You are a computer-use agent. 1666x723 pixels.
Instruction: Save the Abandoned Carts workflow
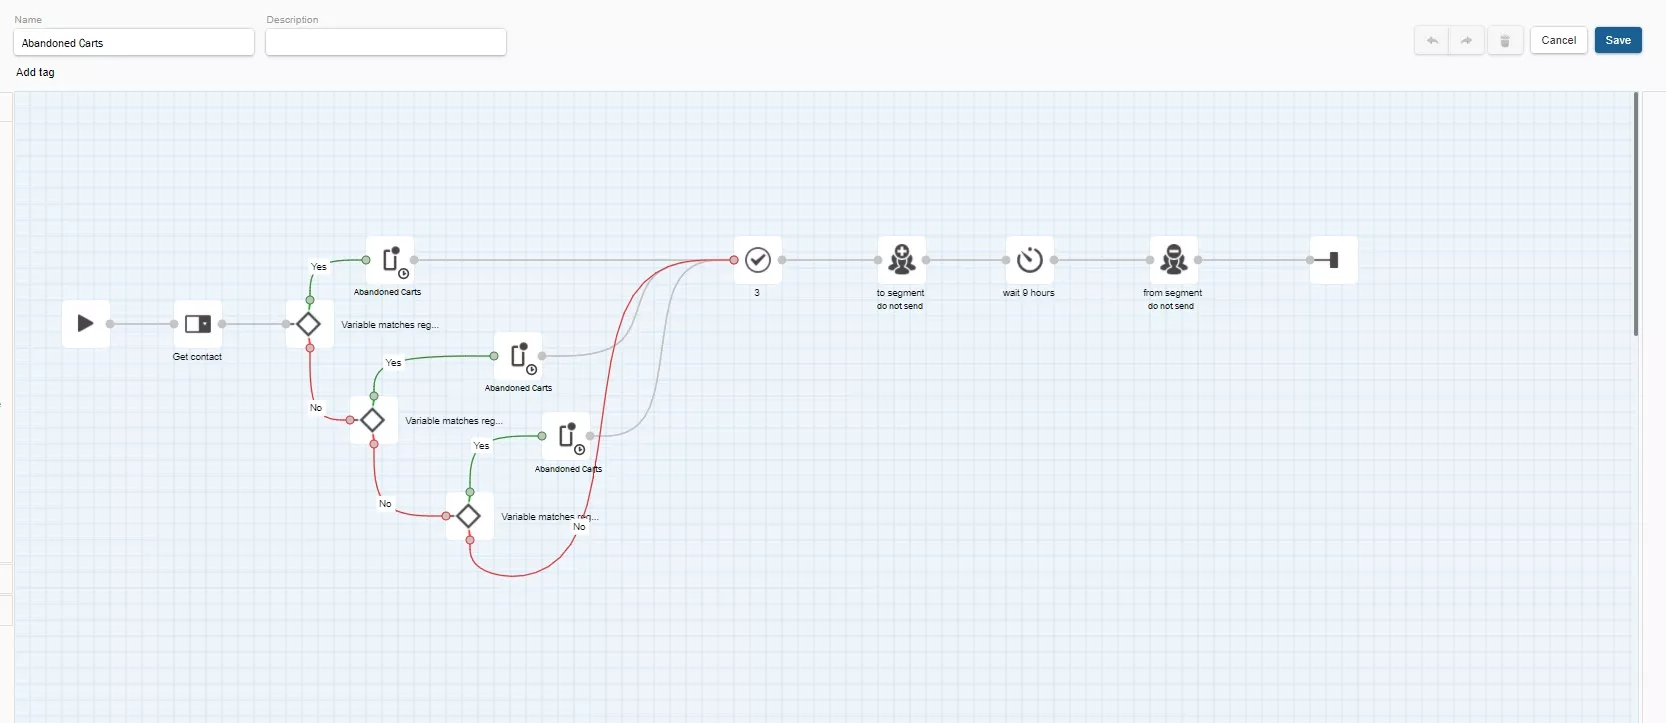point(1618,41)
